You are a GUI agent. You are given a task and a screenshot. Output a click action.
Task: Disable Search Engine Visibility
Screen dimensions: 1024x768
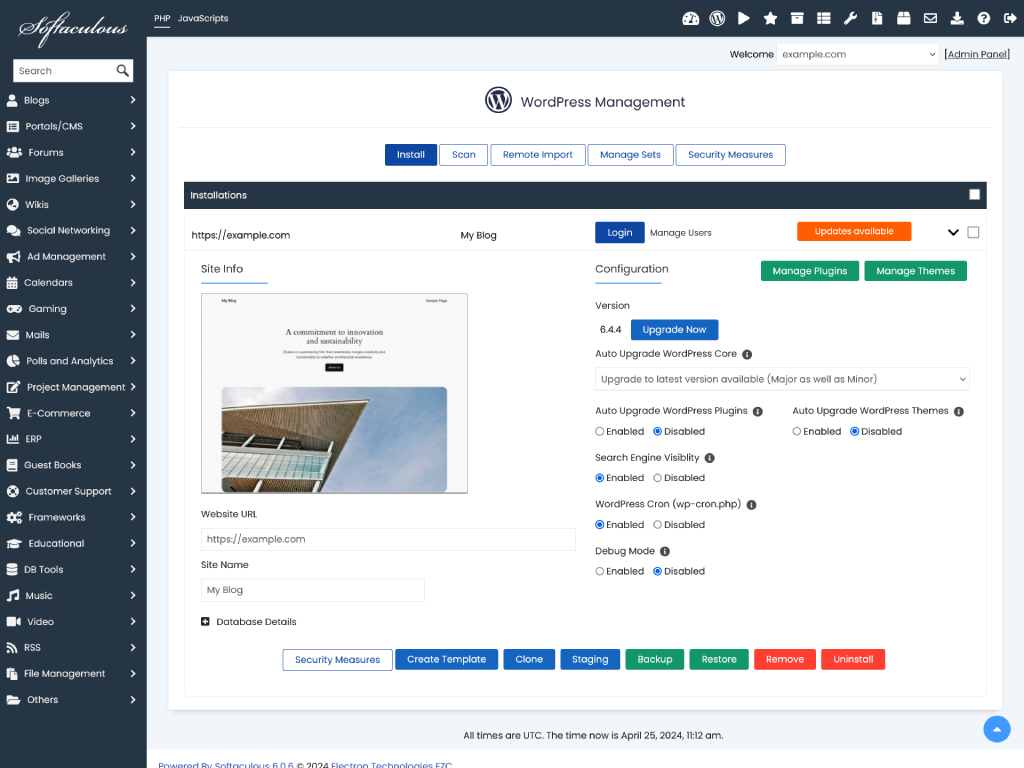(657, 477)
